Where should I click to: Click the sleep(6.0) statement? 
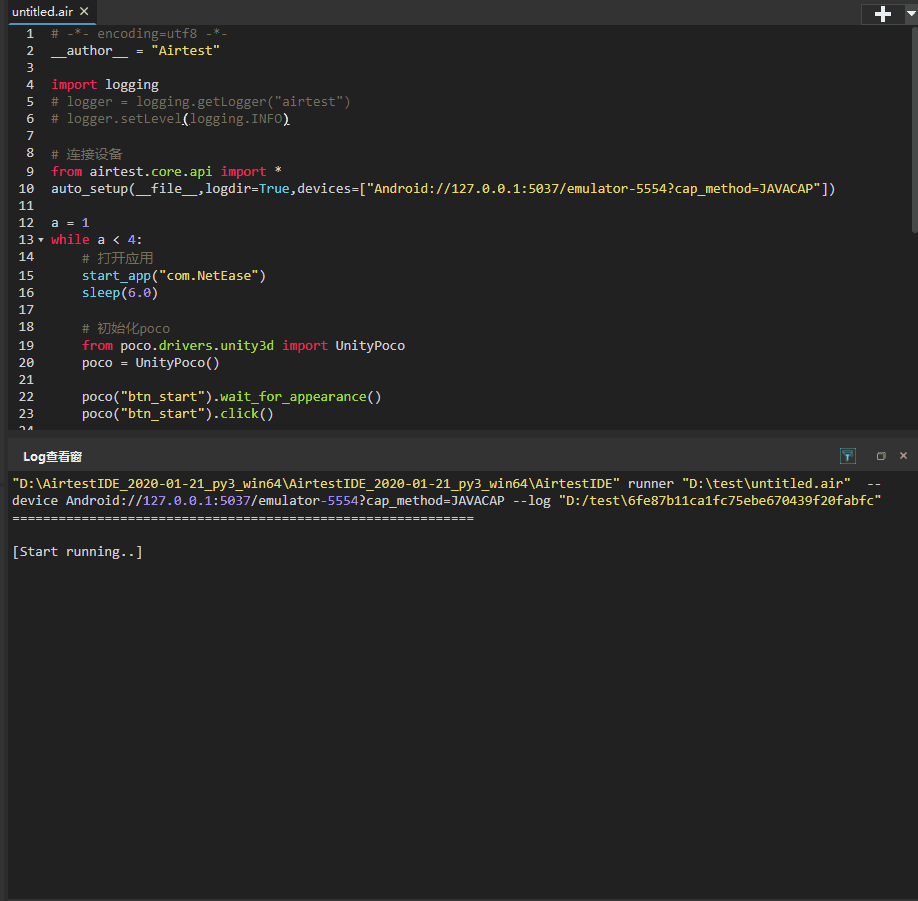120,293
